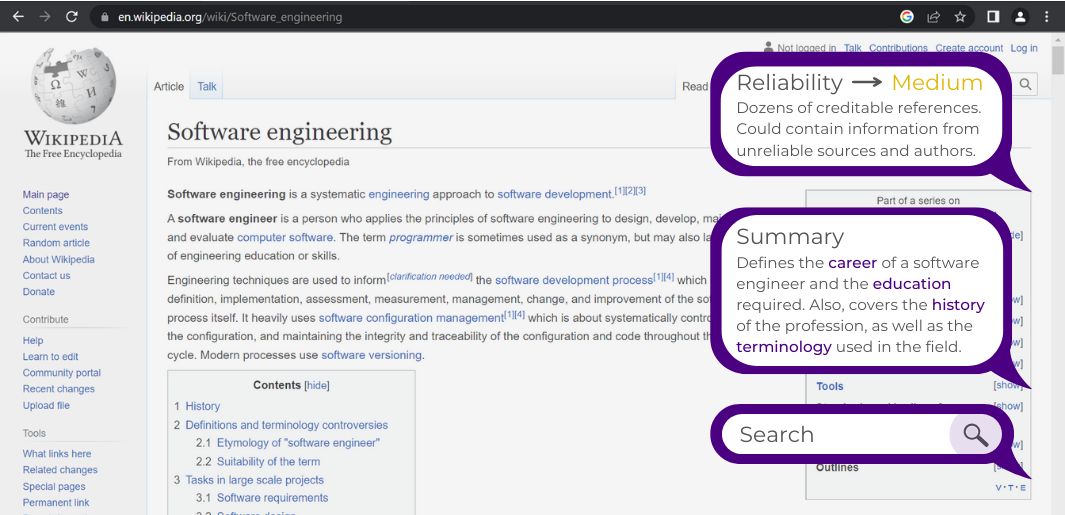Open Recent changes link
1065x515 pixels.
(x=58, y=389)
